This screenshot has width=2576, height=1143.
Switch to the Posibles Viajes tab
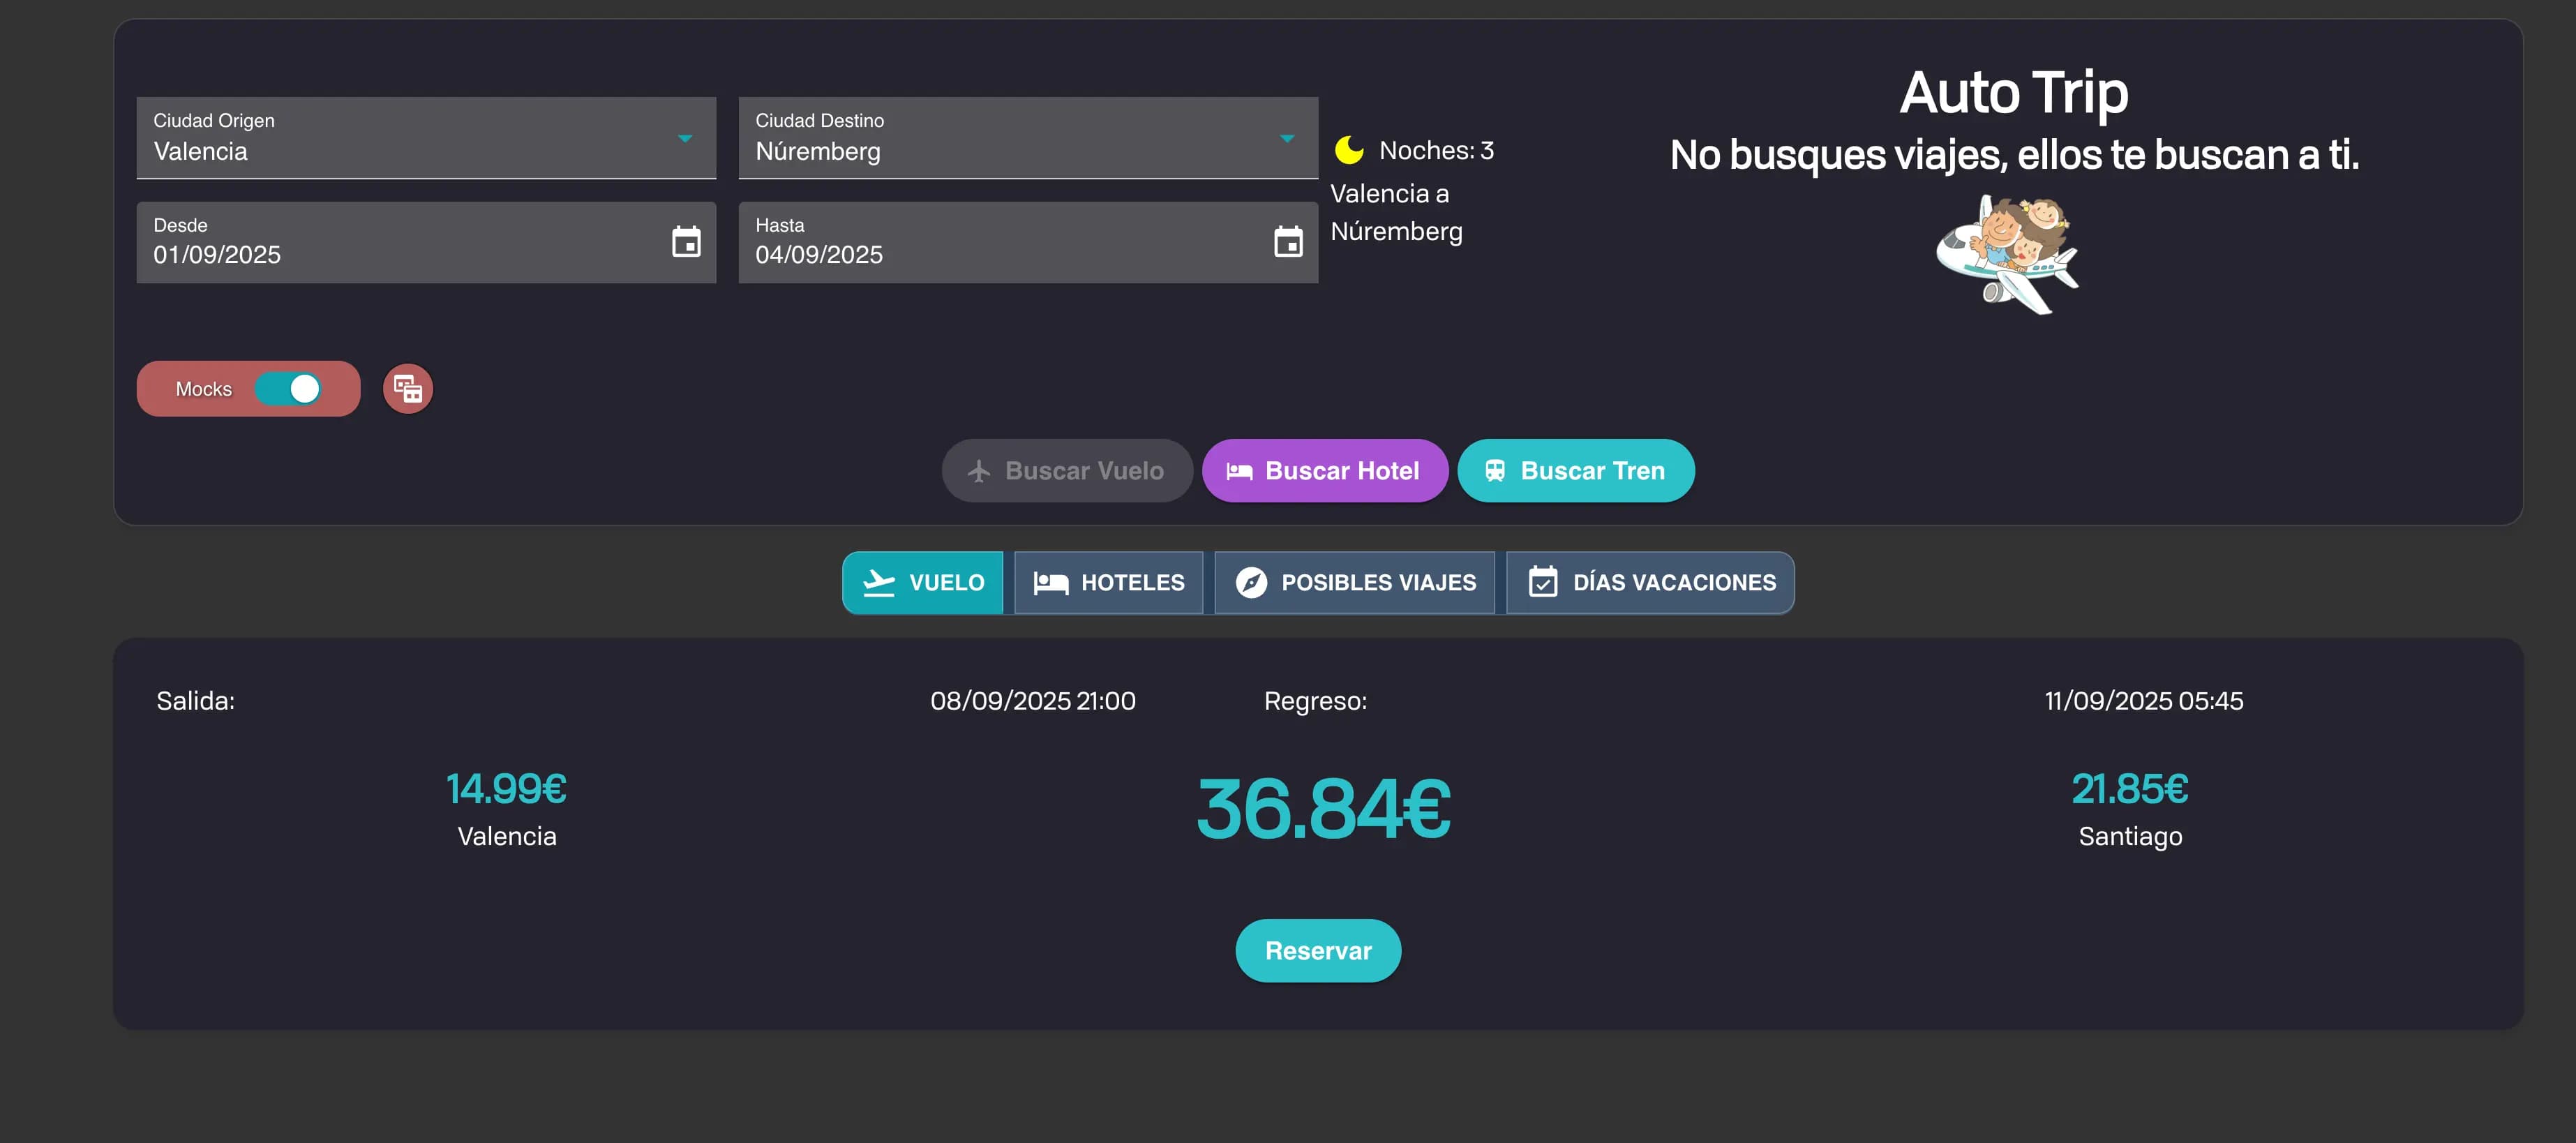pos(1355,583)
